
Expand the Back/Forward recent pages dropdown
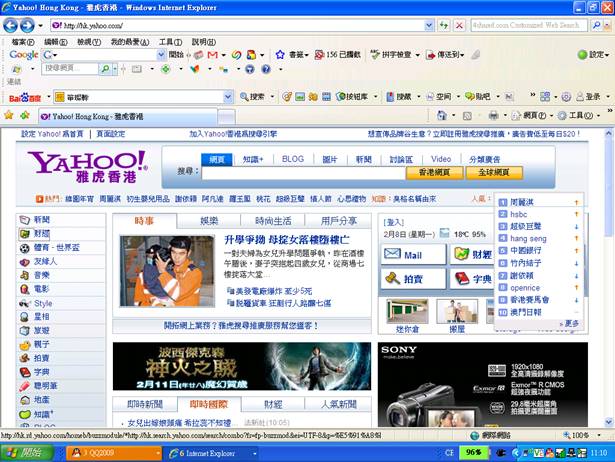pos(40,26)
